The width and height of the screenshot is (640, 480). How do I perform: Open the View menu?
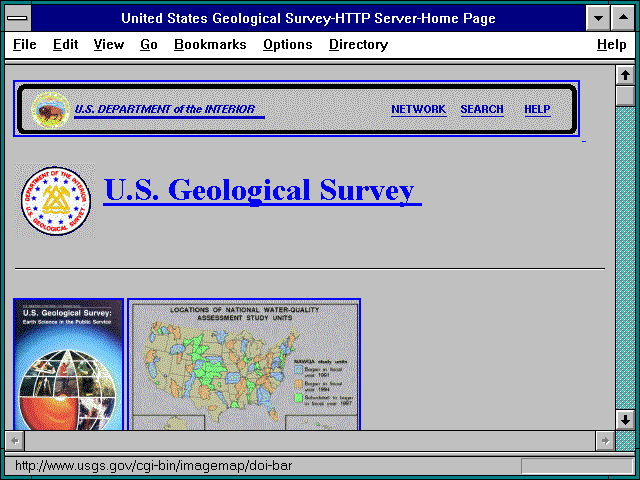click(x=109, y=44)
